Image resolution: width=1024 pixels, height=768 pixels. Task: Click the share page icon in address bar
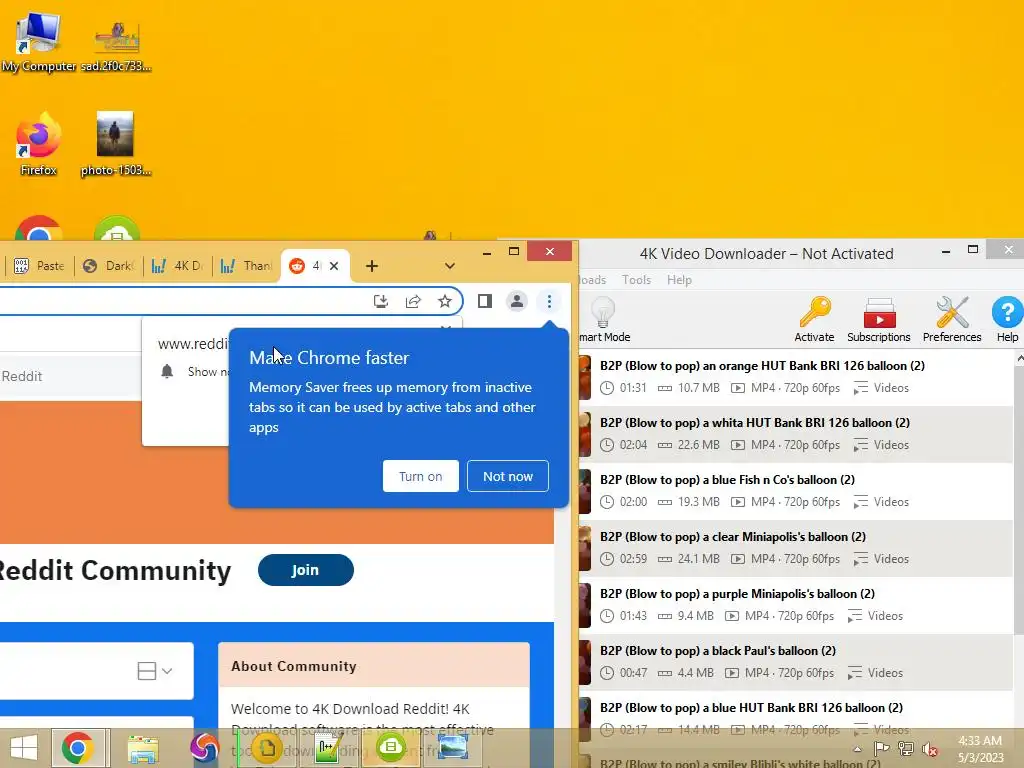click(413, 301)
